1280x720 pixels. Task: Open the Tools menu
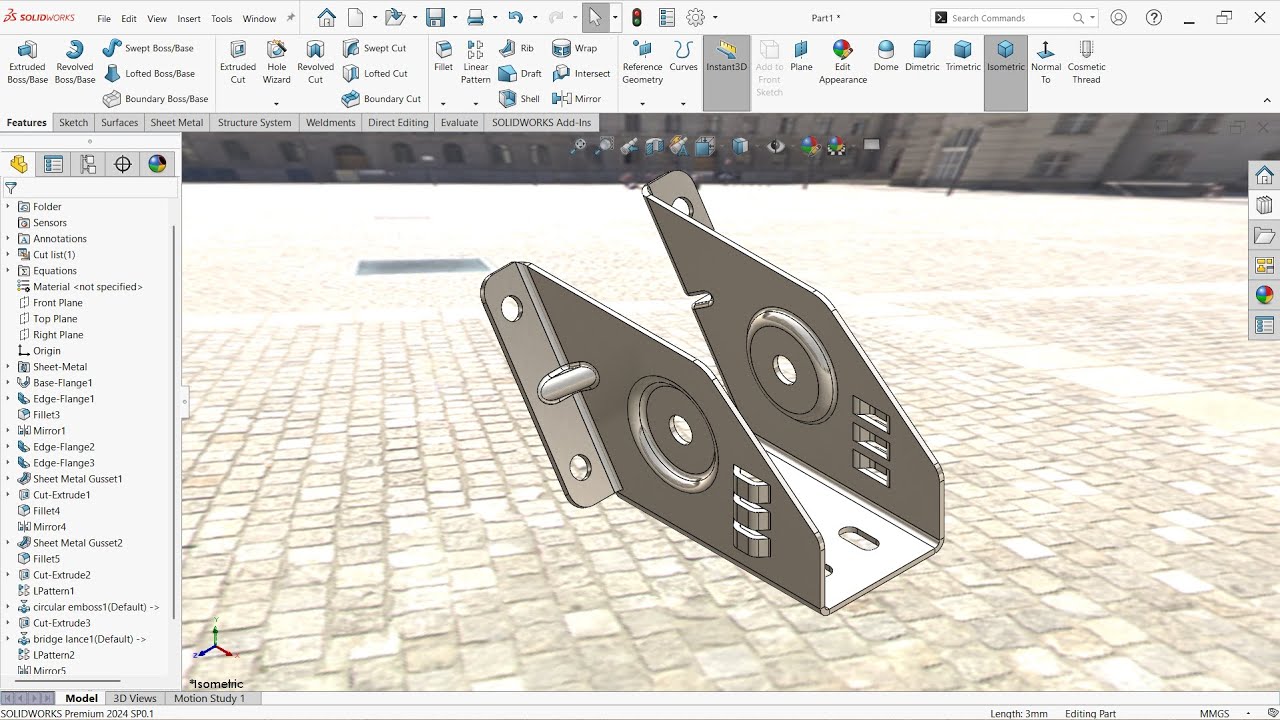[222, 19]
